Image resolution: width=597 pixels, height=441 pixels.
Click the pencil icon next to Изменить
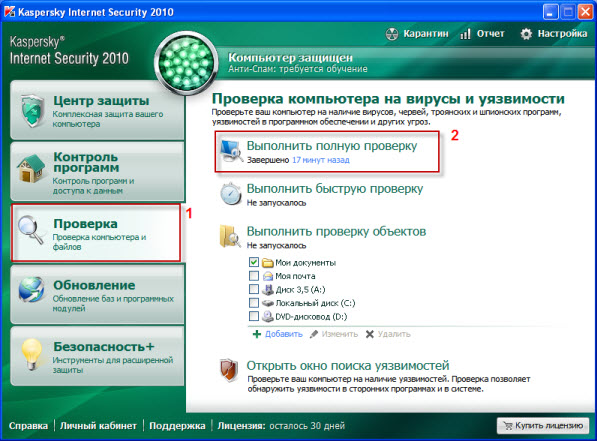(x=314, y=334)
